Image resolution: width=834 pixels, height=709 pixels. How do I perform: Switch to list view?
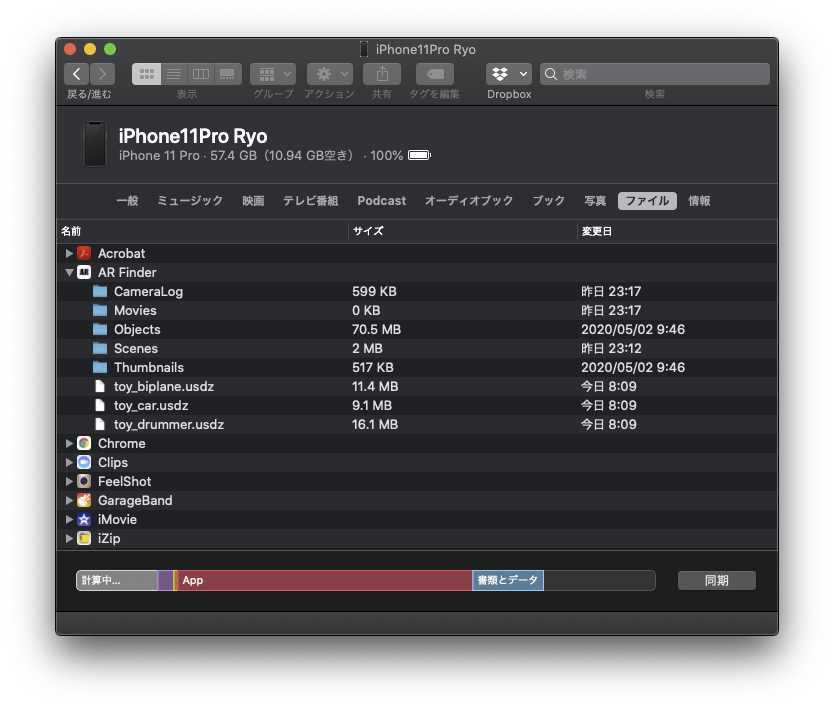coord(174,74)
